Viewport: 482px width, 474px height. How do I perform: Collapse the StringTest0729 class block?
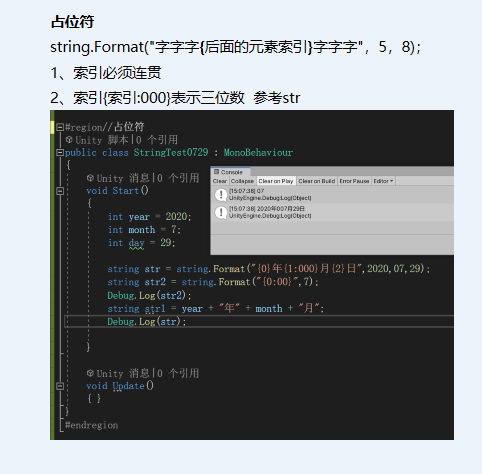pyautogui.click(x=60, y=153)
